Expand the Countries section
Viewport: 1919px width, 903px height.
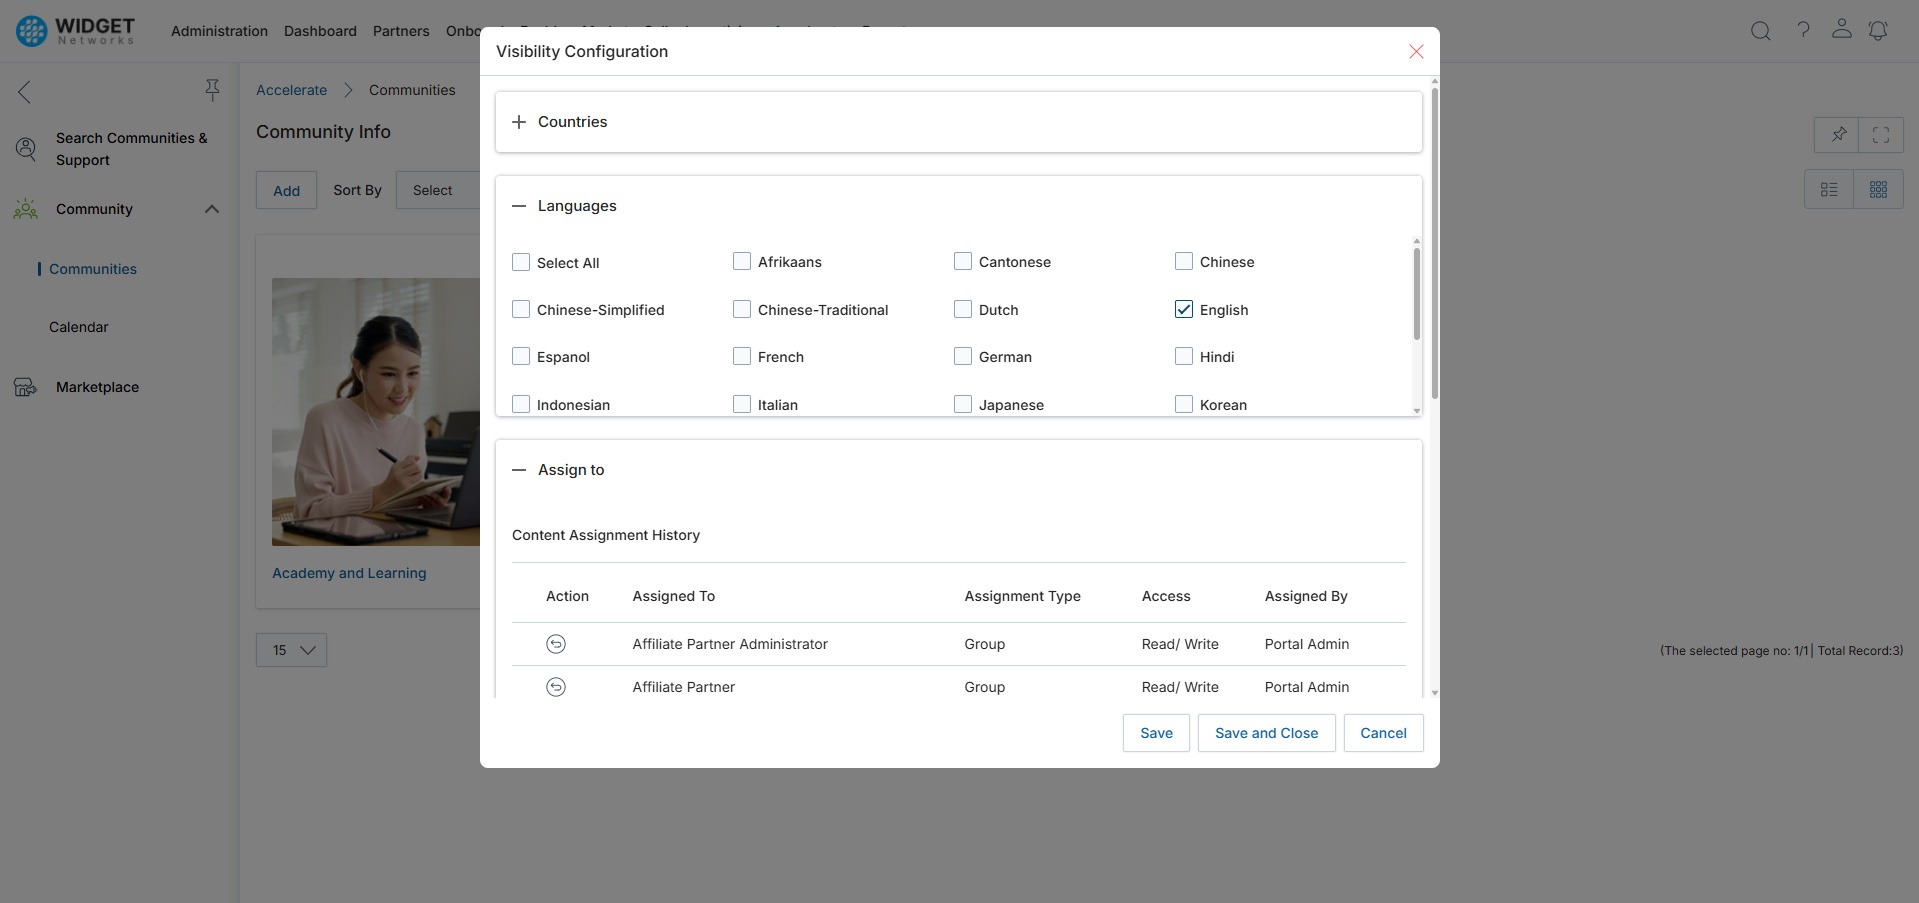pos(519,122)
